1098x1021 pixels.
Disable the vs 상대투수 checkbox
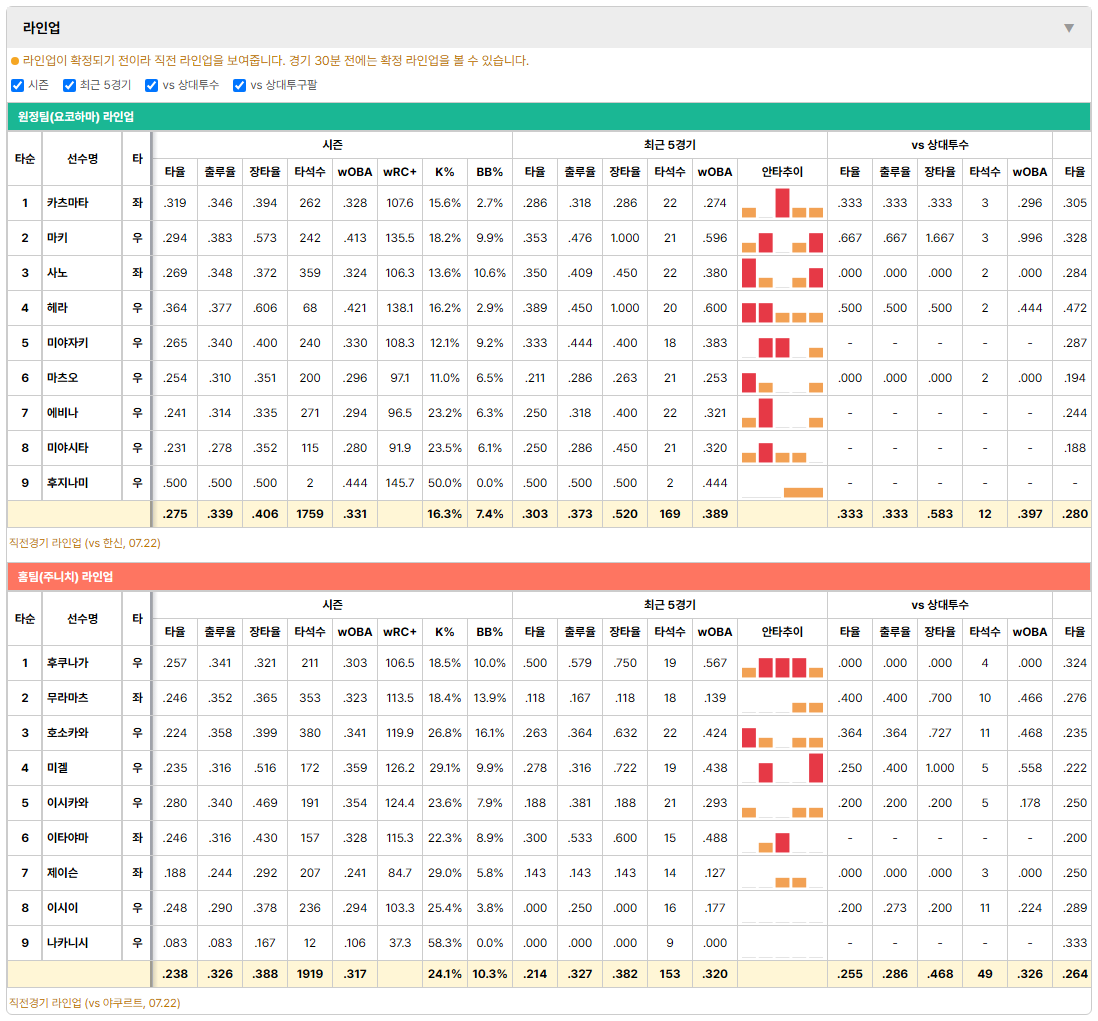click(x=151, y=85)
